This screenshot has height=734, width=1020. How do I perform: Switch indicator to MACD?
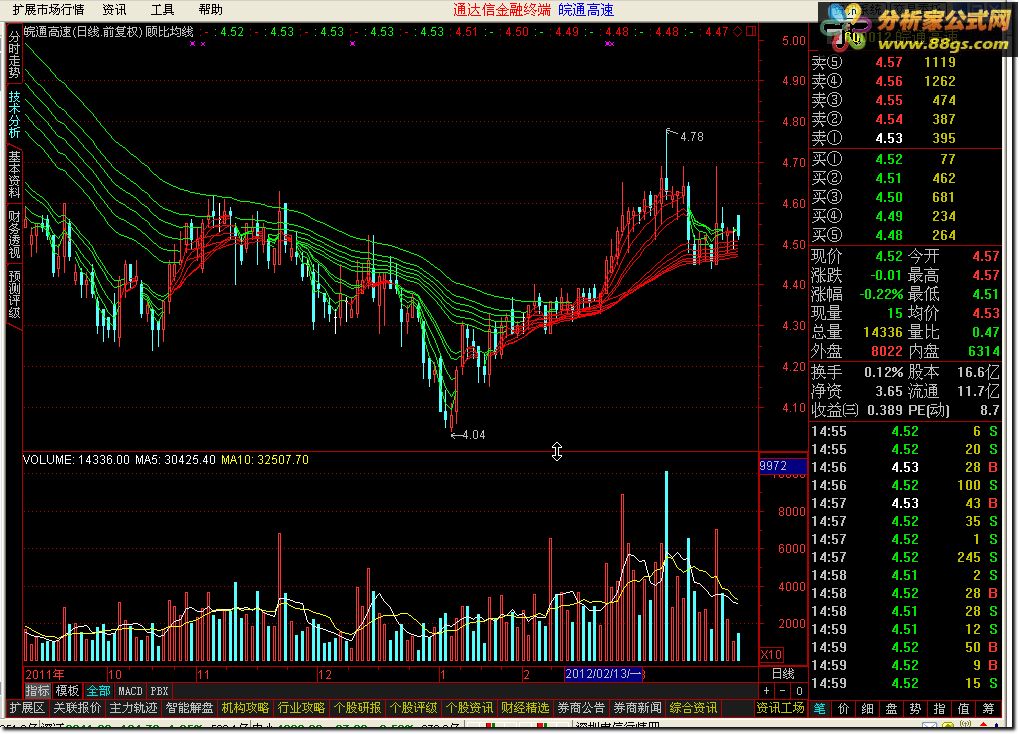click(x=130, y=691)
